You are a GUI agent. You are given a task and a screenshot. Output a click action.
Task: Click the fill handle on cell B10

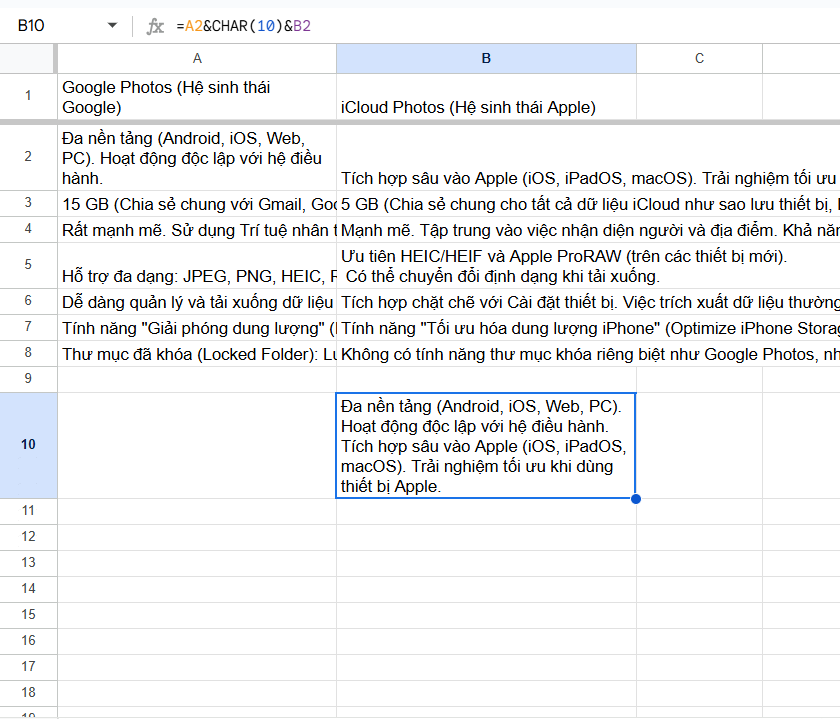coord(636,499)
